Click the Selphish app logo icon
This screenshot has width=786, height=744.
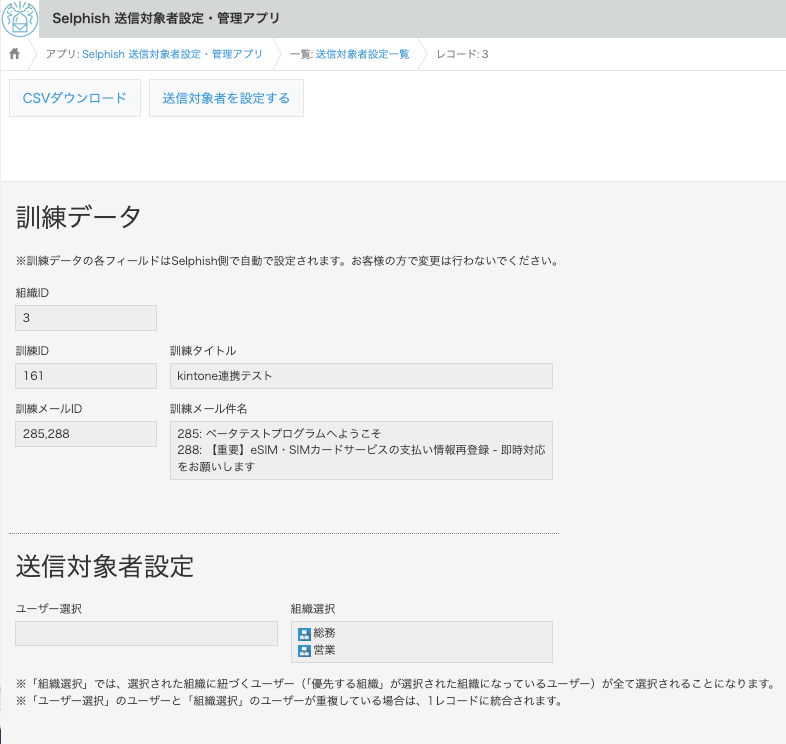(20, 19)
